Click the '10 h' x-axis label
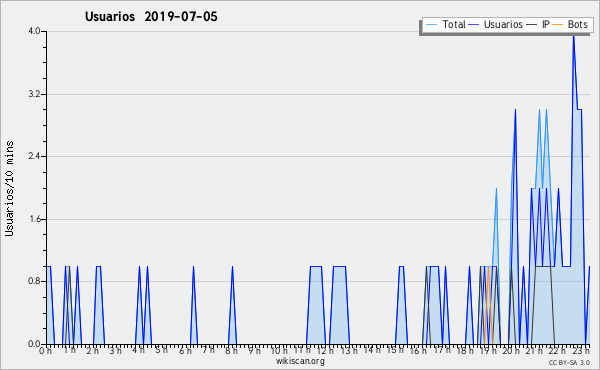Viewport: 600px width, 370px height. pos(279,350)
